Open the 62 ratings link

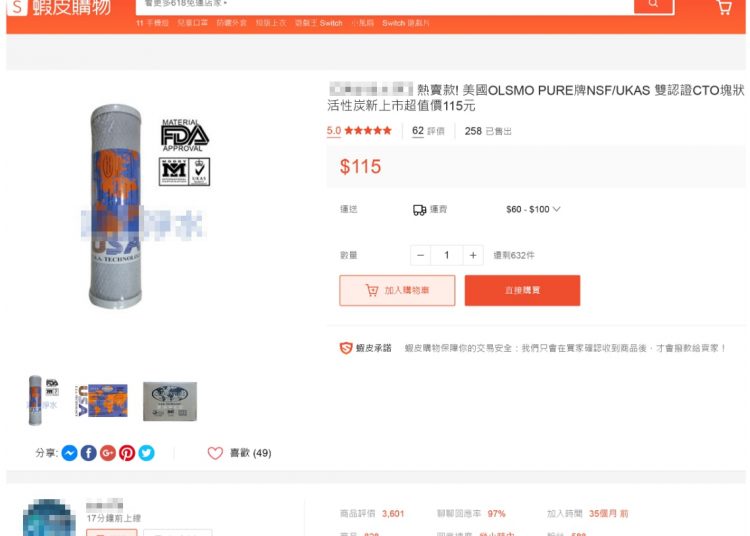[428, 131]
